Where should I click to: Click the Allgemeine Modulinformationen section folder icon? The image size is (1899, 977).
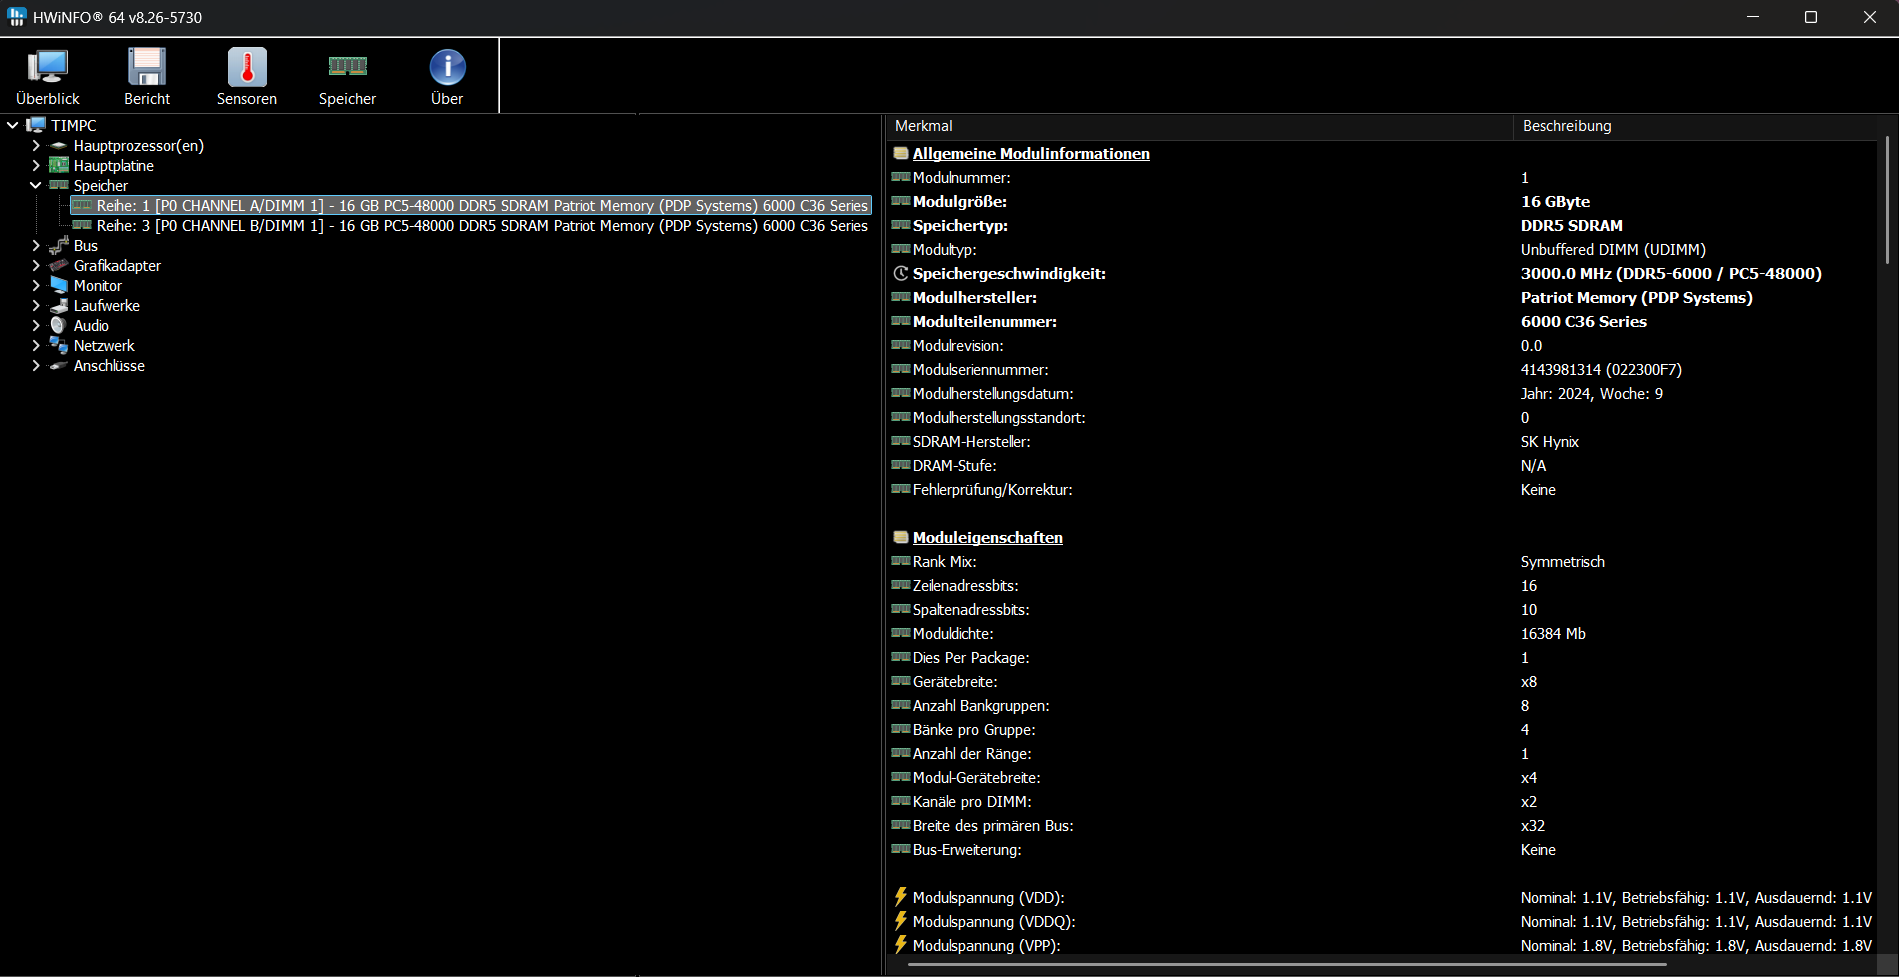pos(901,153)
